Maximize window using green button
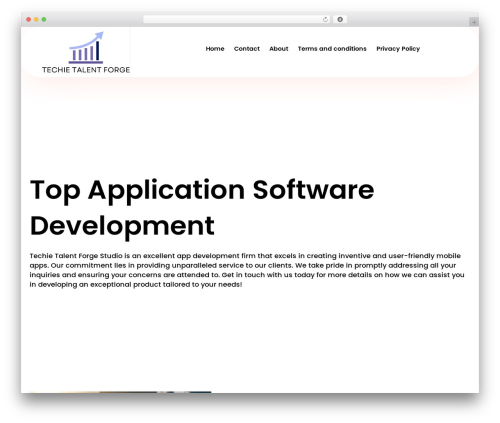The height and width of the screenshot is (423, 500). point(44,20)
